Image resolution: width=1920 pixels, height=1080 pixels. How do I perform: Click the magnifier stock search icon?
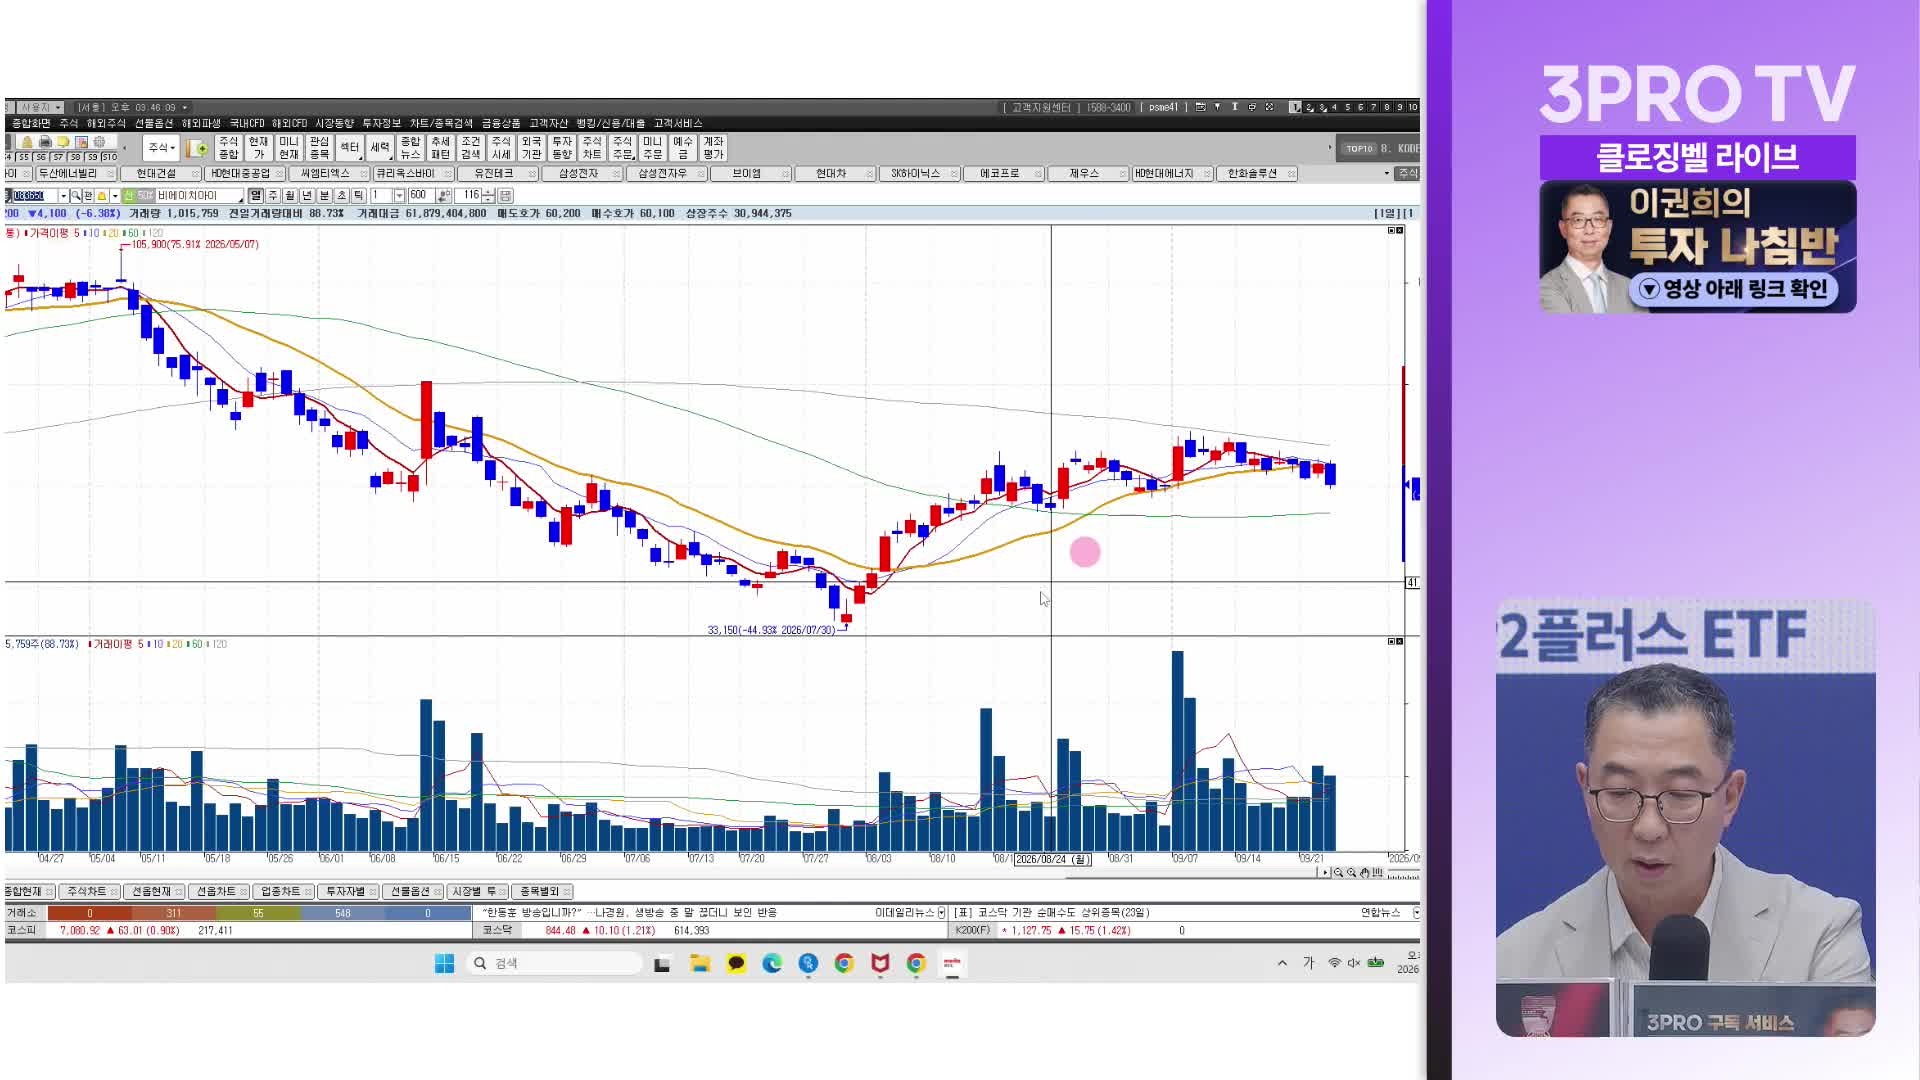[x=76, y=196]
